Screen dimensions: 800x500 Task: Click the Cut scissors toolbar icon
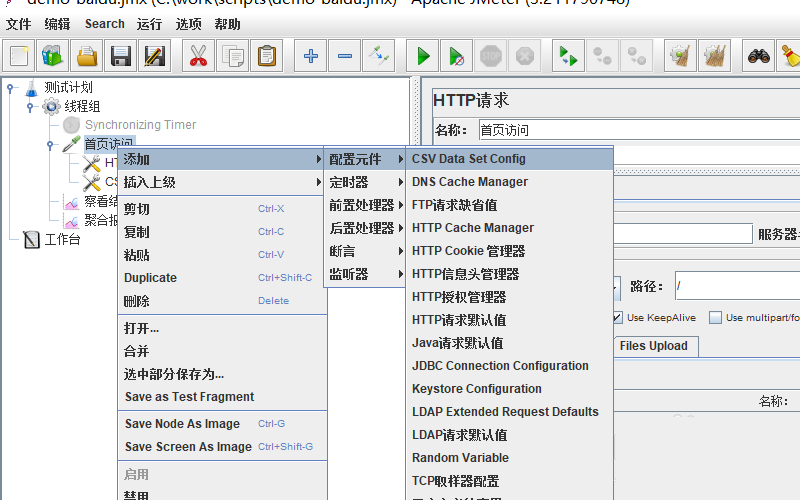point(198,56)
